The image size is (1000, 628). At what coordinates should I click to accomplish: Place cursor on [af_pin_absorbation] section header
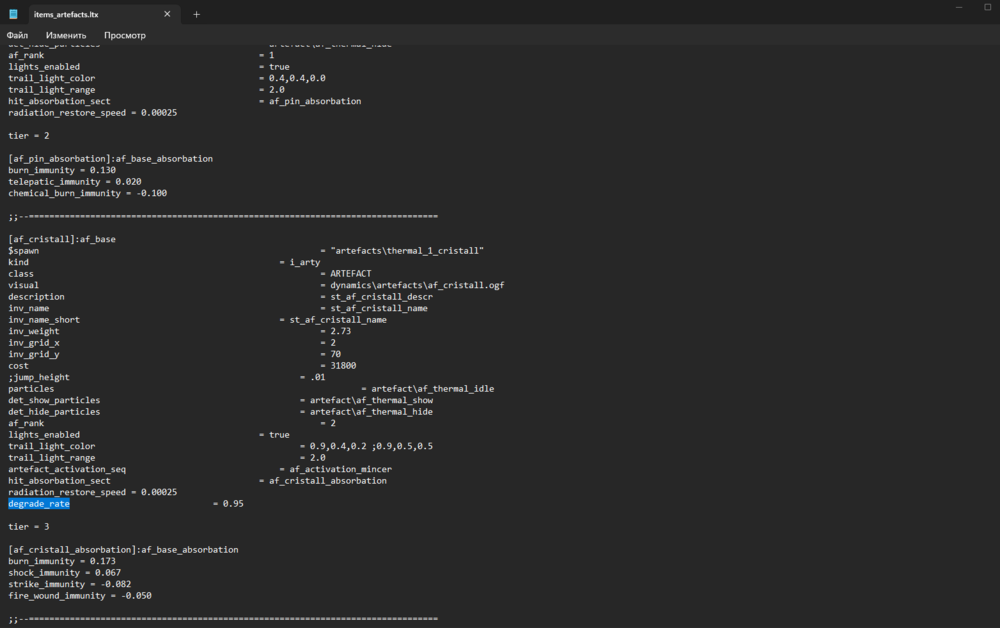click(x=110, y=159)
